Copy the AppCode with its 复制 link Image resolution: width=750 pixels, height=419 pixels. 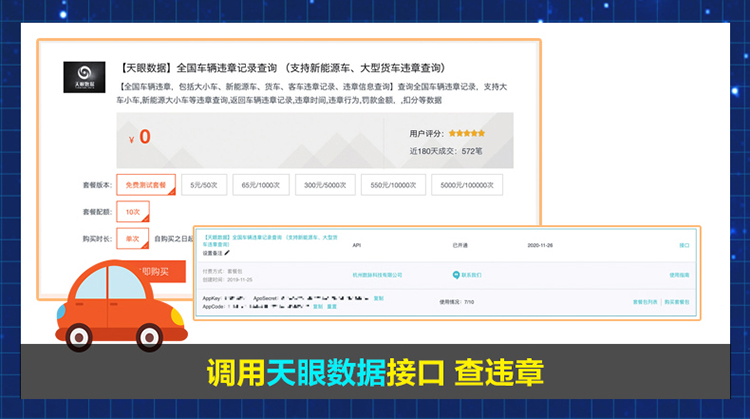(x=318, y=307)
